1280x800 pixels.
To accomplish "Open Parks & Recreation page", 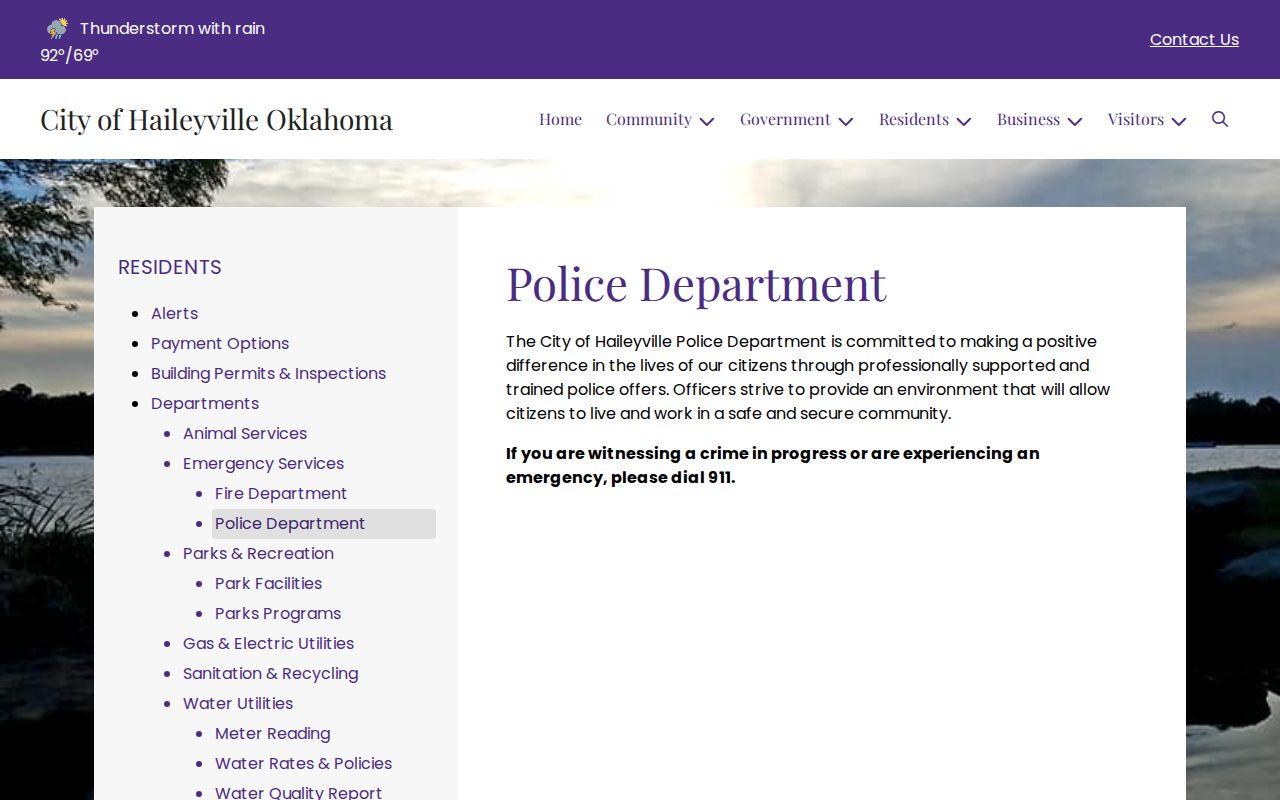I will [x=258, y=553].
